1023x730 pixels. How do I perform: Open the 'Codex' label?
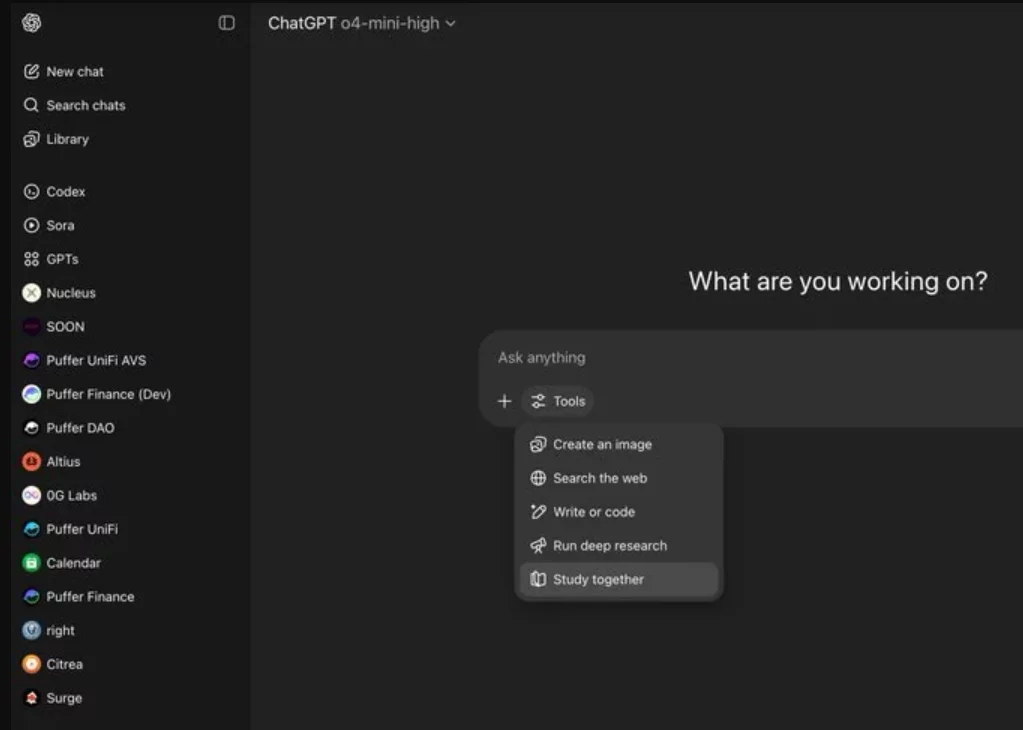66,192
